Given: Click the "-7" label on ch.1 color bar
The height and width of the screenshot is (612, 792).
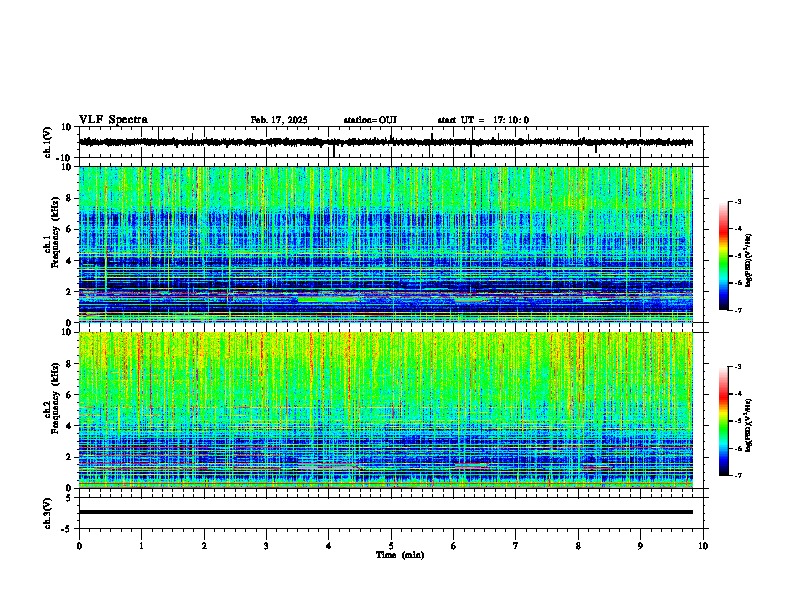Looking at the screenshot, I should pos(737,310).
